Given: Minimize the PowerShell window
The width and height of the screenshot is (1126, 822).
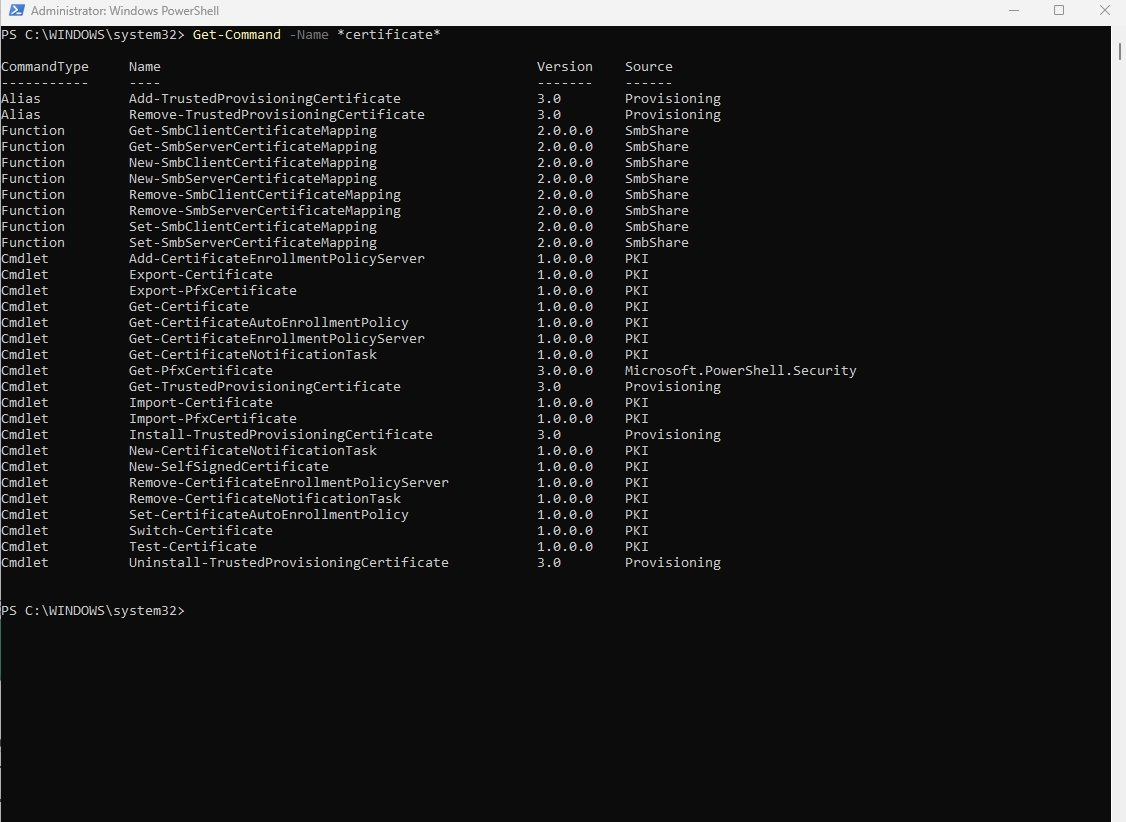Looking at the screenshot, I should [1014, 10].
